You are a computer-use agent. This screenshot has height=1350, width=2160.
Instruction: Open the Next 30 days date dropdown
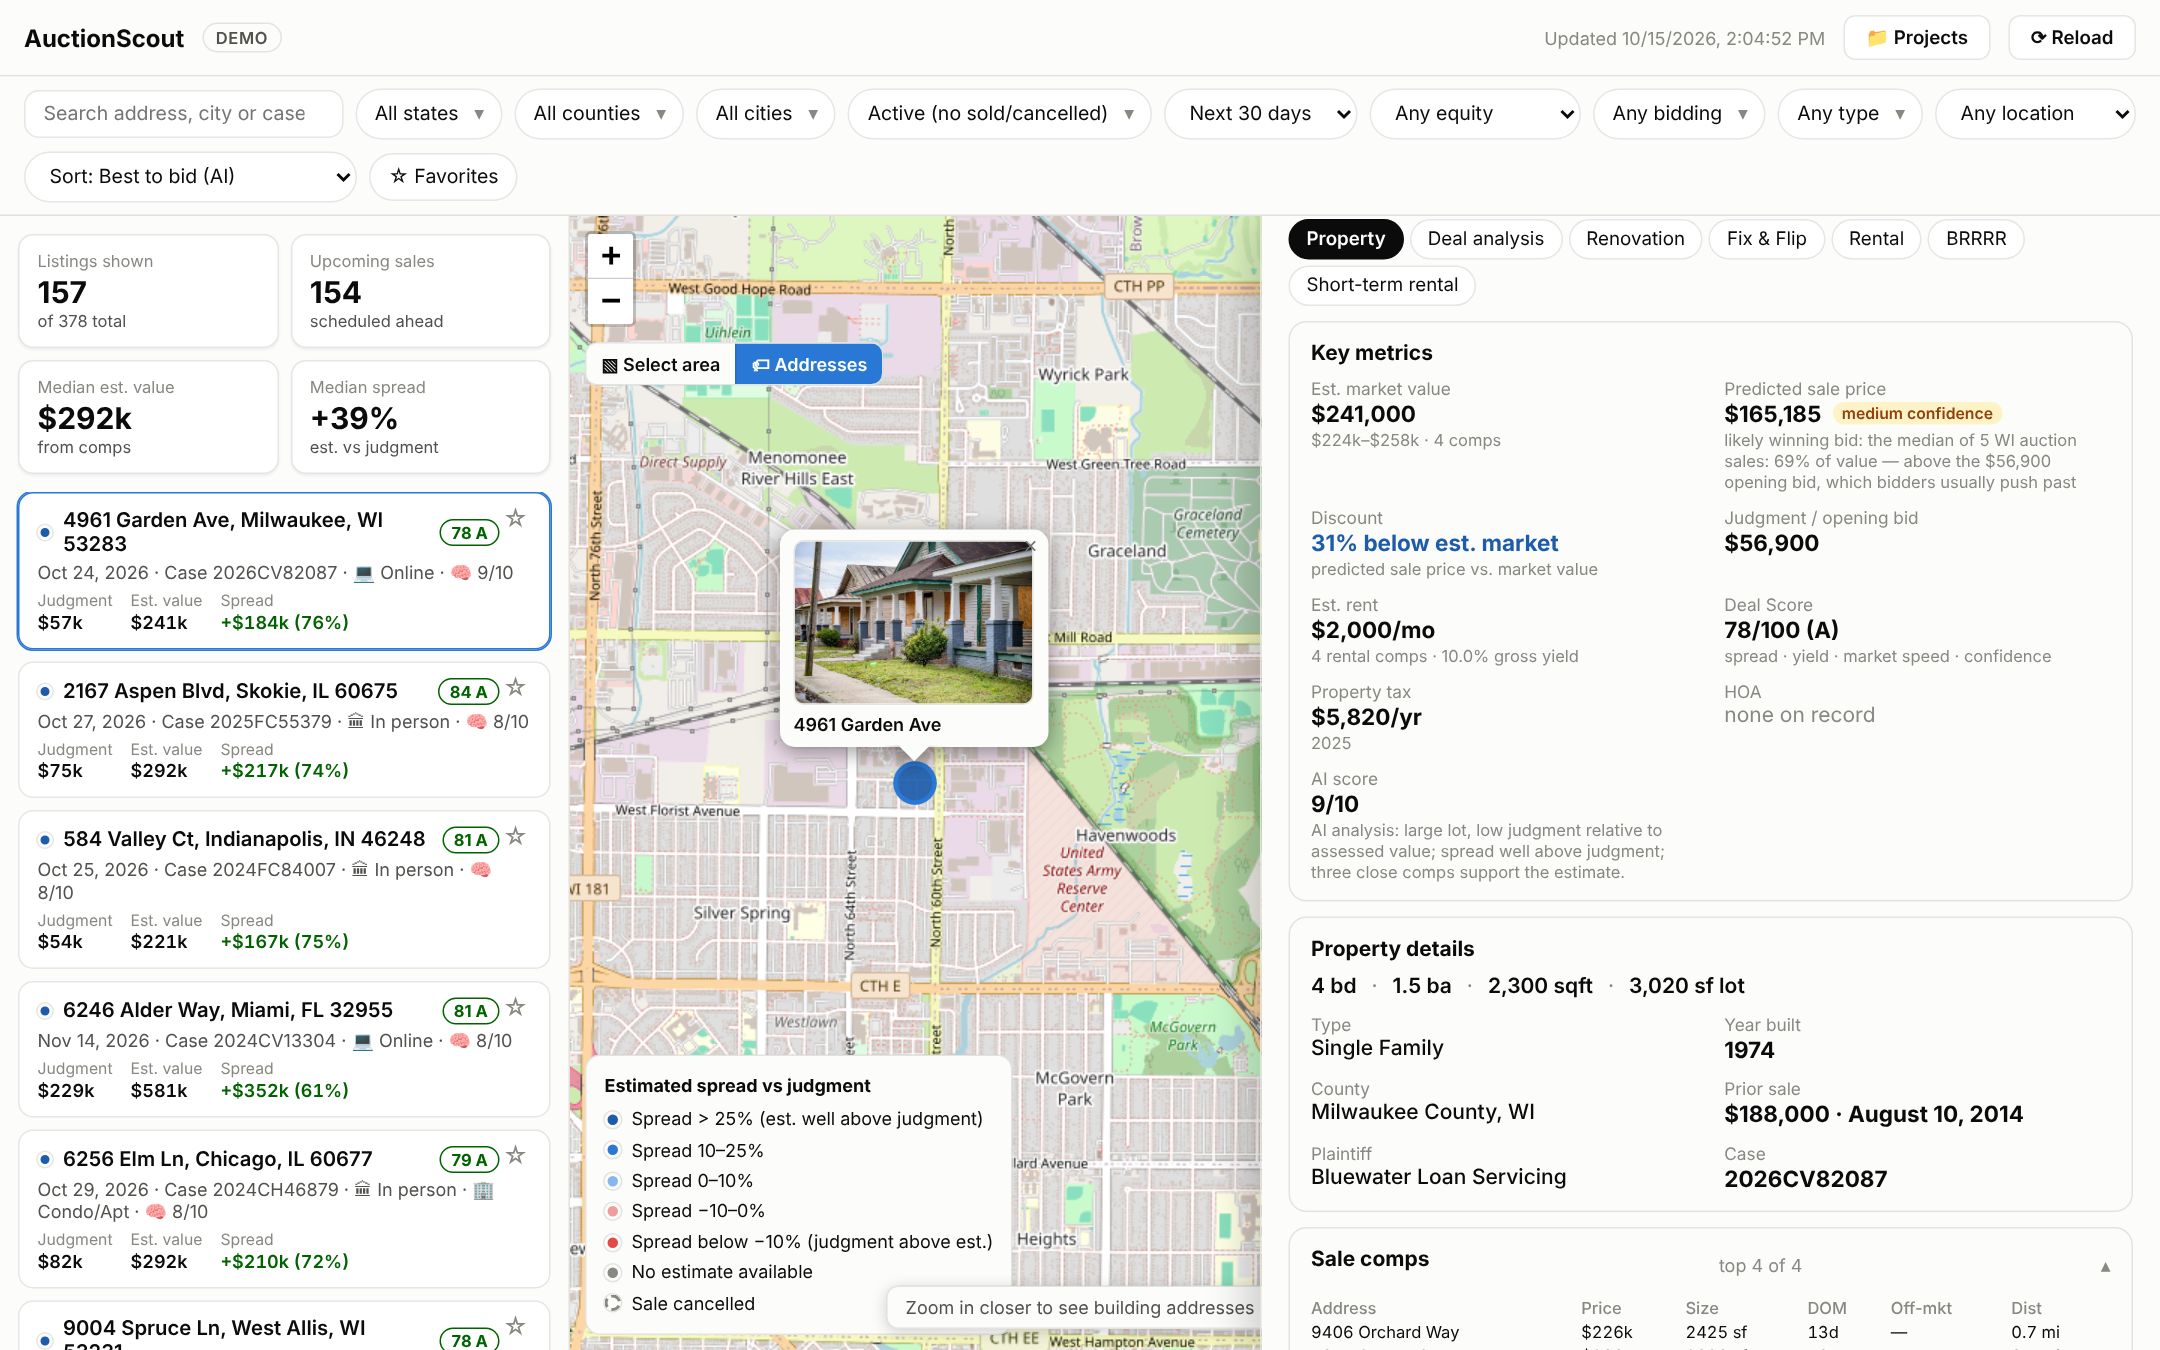pyautogui.click(x=1261, y=114)
